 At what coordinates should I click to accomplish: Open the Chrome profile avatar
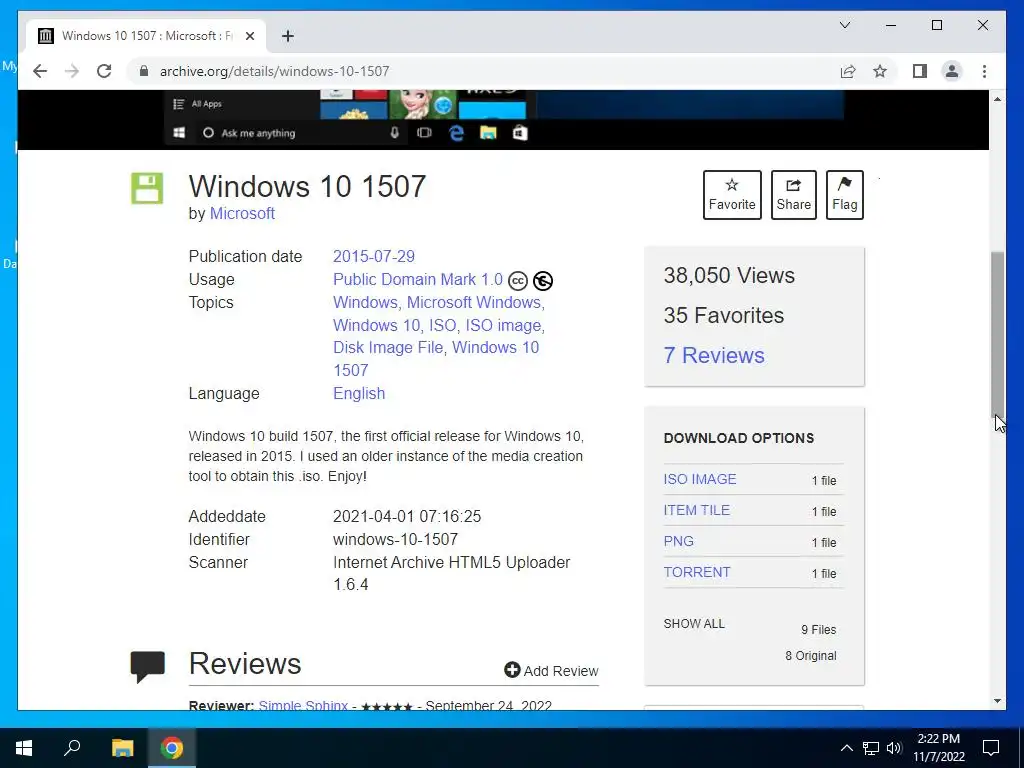[x=952, y=71]
